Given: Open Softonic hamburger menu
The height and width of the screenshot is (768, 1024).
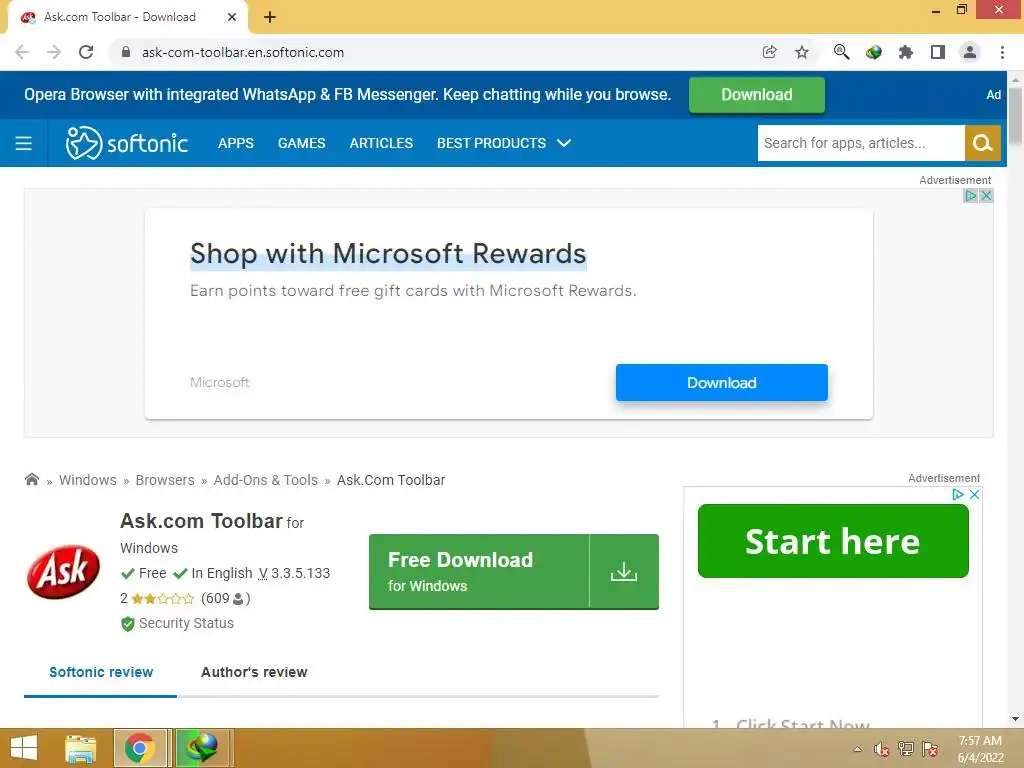Looking at the screenshot, I should coord(24,143).
